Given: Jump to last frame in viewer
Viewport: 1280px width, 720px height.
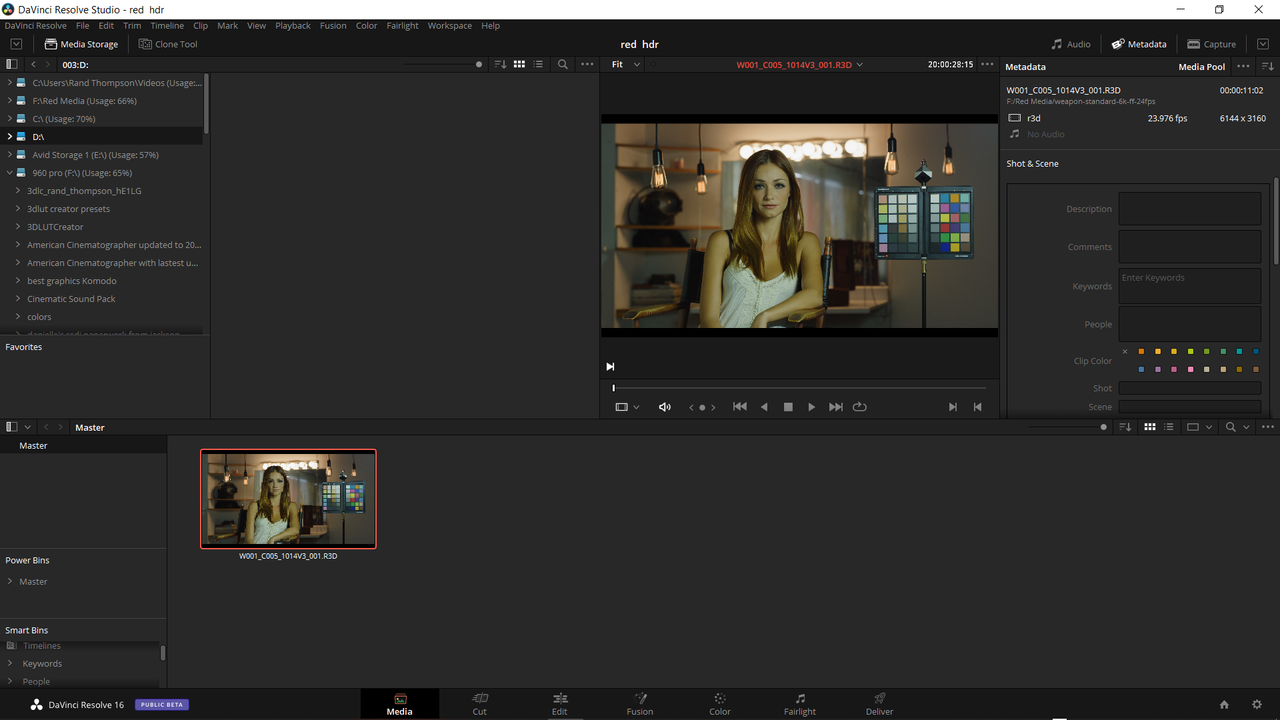Looking at the screenshot, I should pyautogui.click(x=836, y=407).
